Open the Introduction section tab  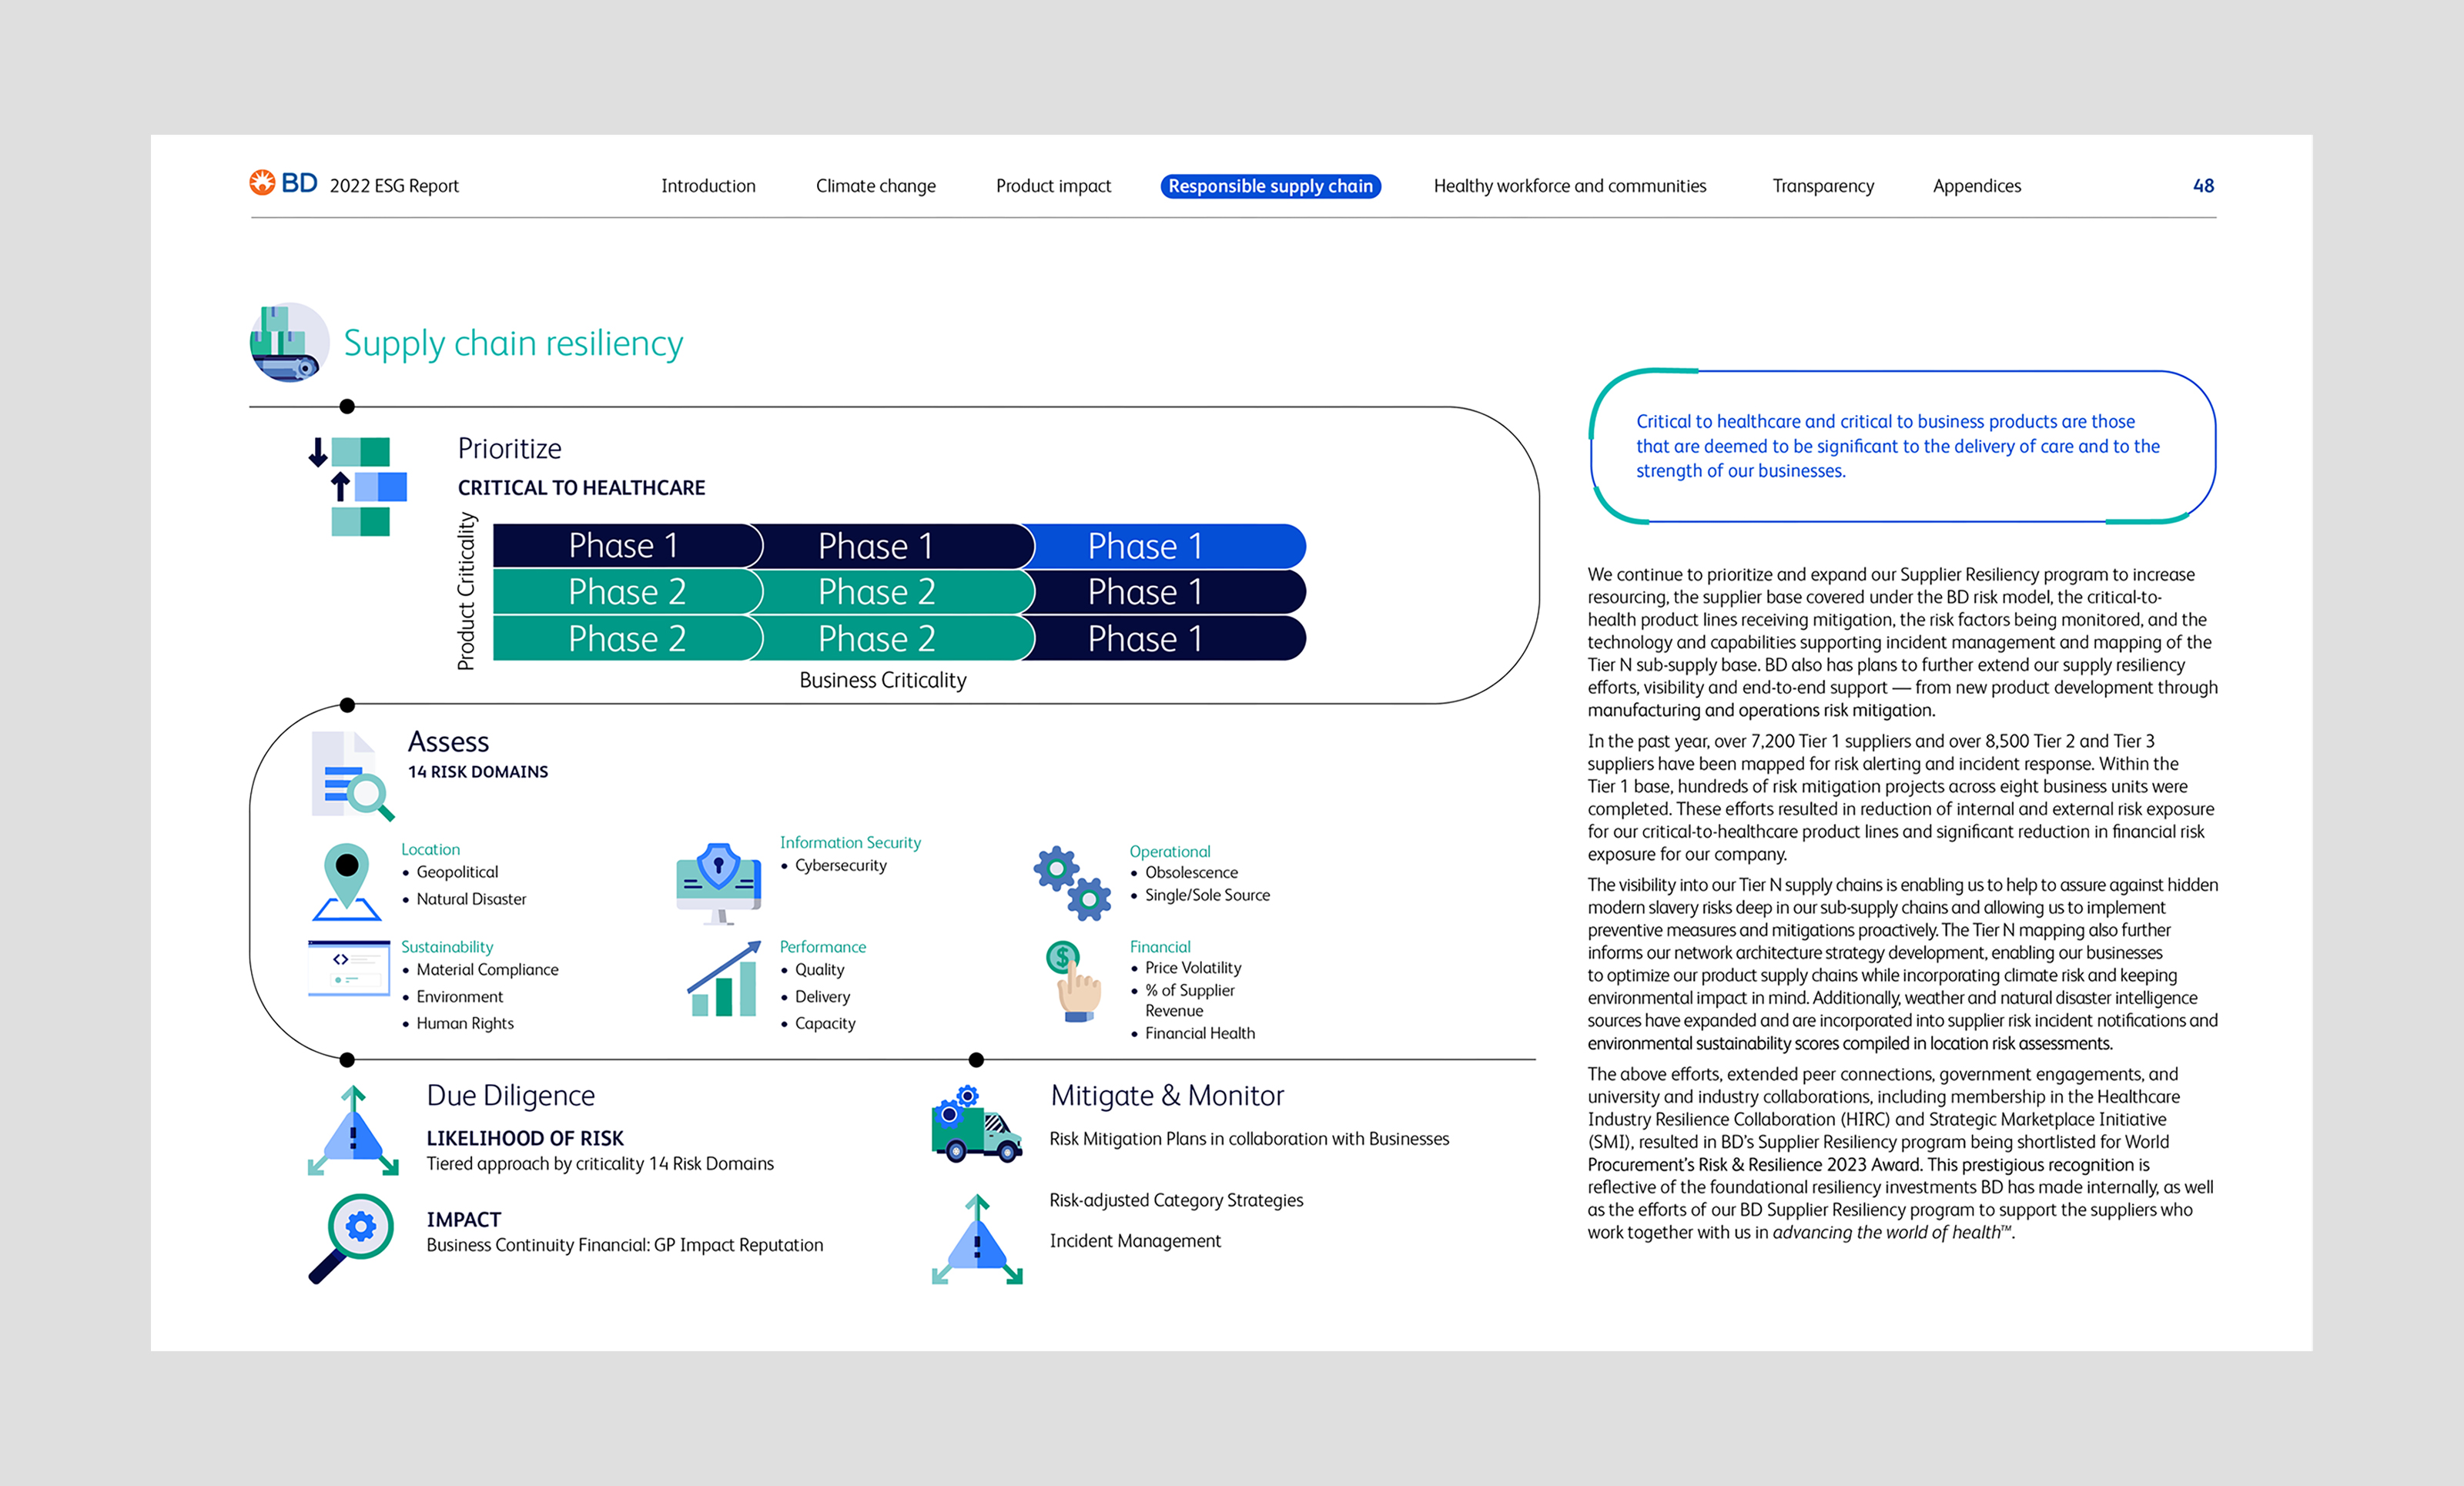point(708,186)
